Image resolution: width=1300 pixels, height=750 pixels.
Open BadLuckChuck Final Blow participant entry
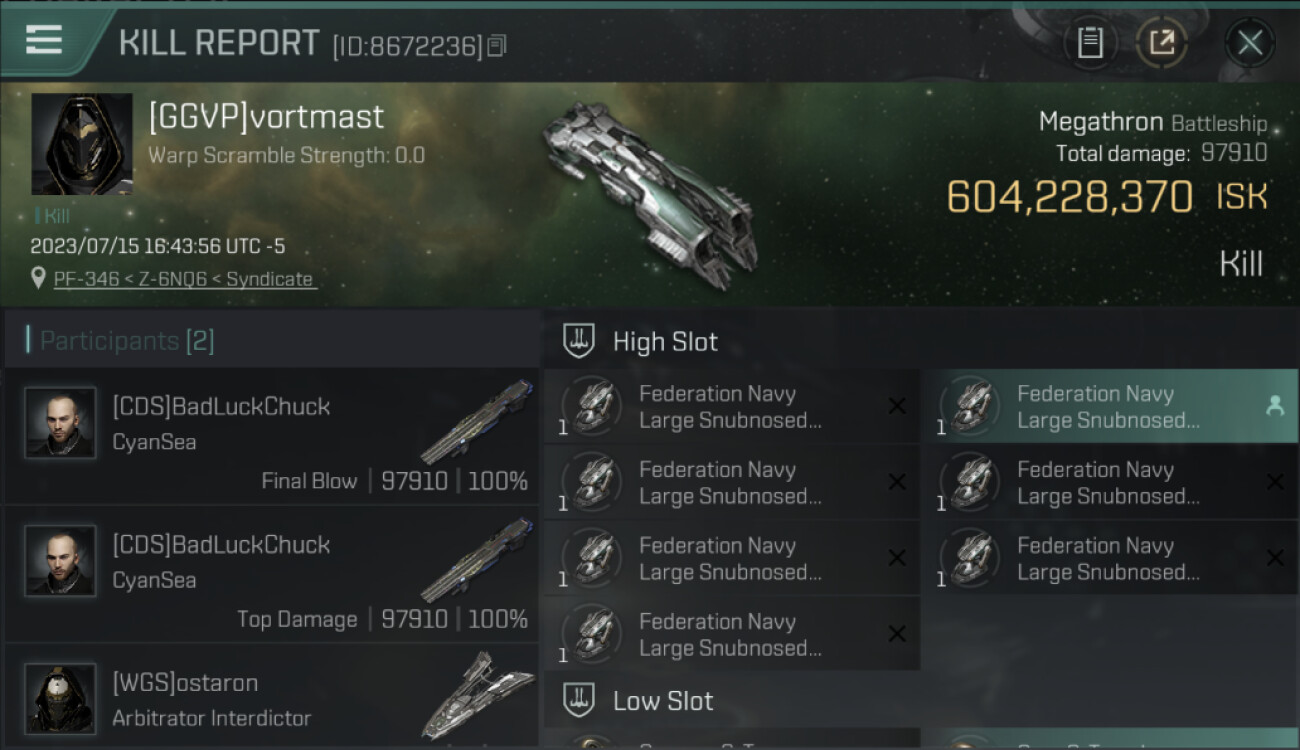click(272, 436)
